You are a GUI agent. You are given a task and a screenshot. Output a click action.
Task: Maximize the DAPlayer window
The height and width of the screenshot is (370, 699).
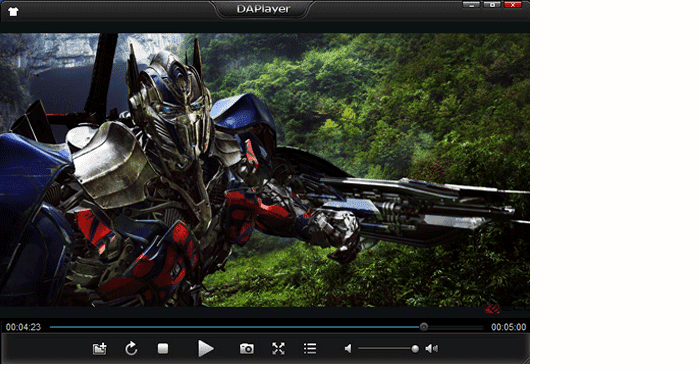(492, 5)
